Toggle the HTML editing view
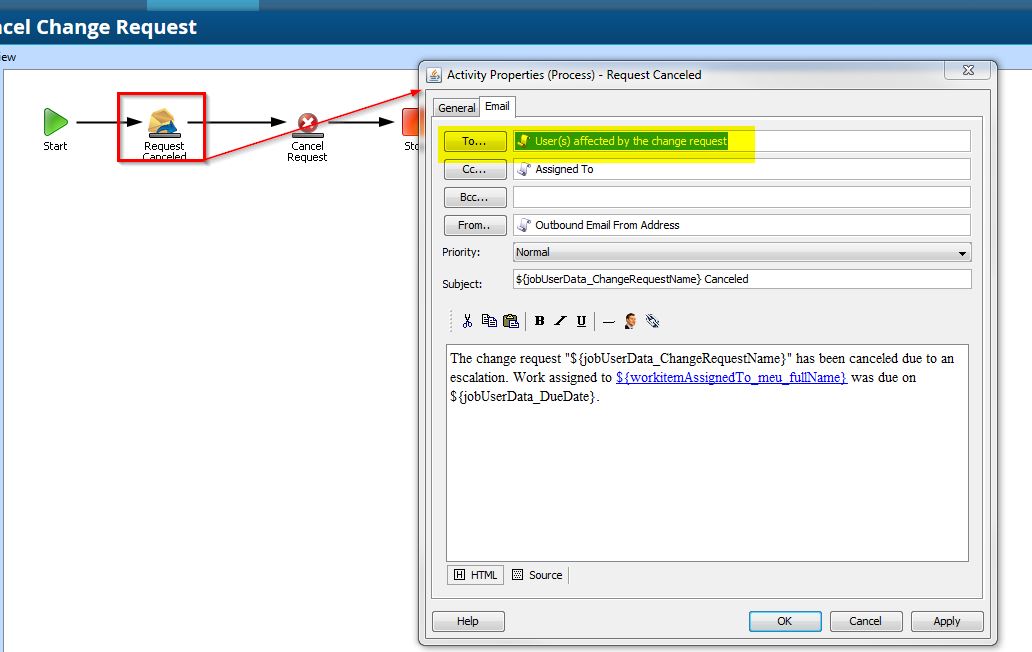Viewport: 1032px width, 652px height. pyautogui.click(x=474, y=575)
